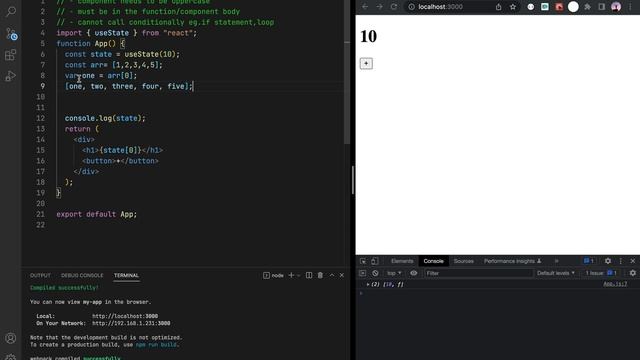Open the puzzle-piece Extensions menu in browser
The image size is (640, 360).
point(587,7)
